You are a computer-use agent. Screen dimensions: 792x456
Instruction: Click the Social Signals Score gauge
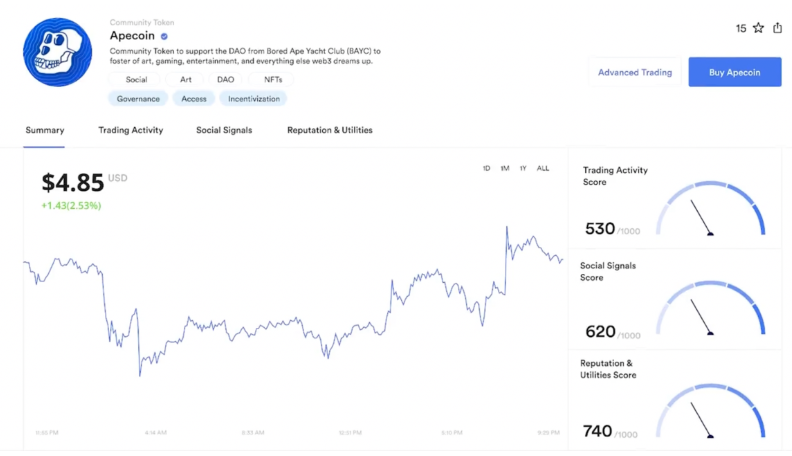[710, 308]
